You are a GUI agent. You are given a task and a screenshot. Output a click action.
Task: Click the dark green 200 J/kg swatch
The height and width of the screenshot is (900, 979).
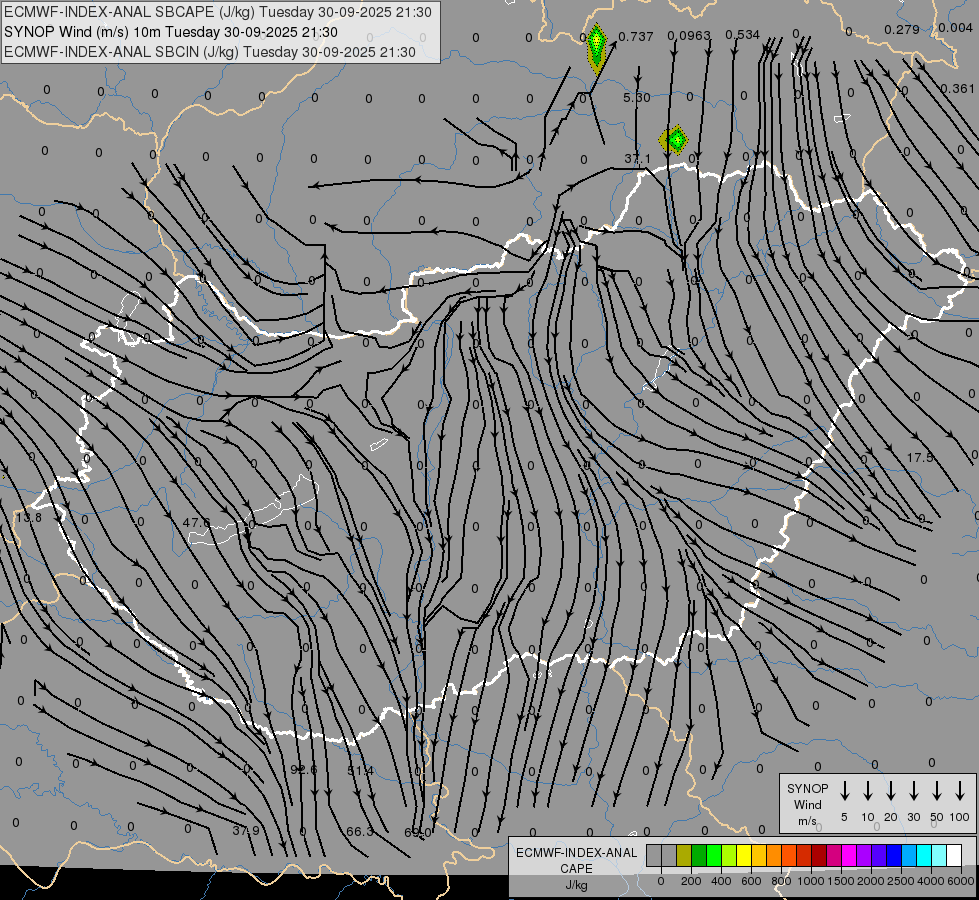[x=699, y=855]
